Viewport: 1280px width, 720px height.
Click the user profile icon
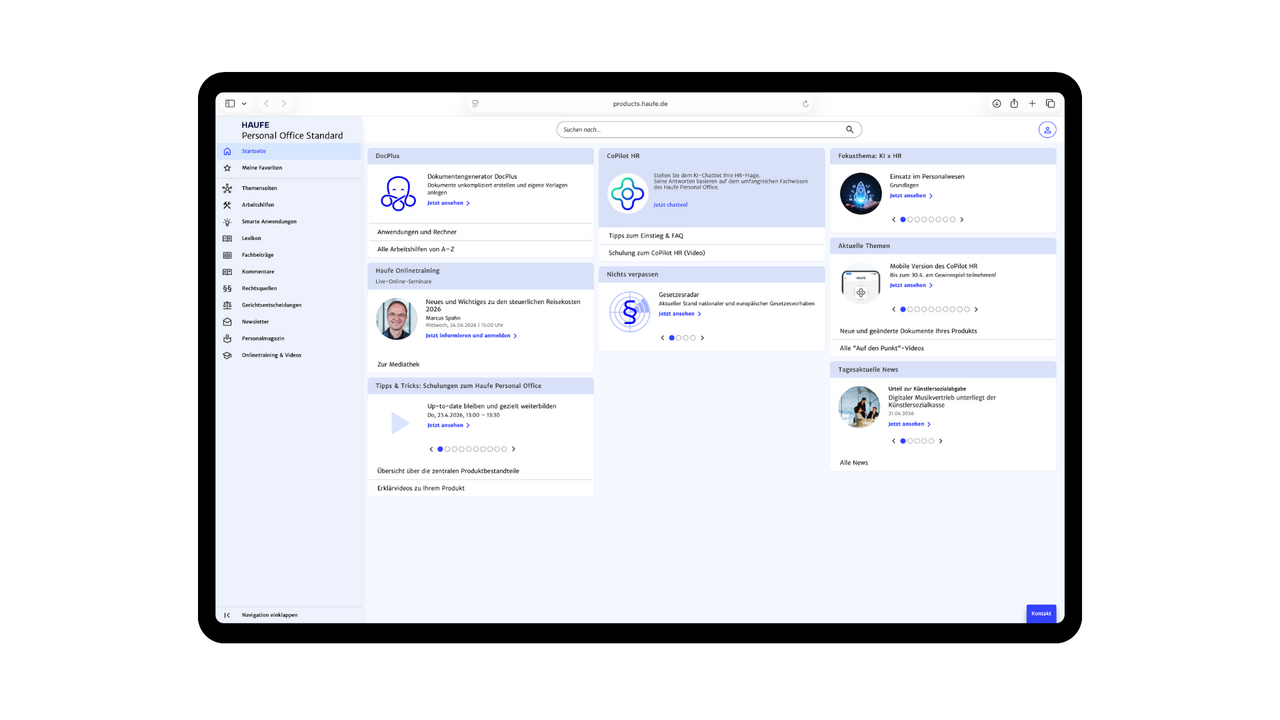pyautogui.click(x=1047, y=130)
